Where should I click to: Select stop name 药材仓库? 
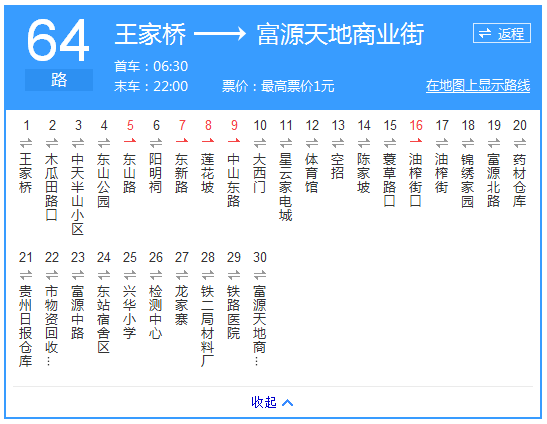tap(520, 180)
